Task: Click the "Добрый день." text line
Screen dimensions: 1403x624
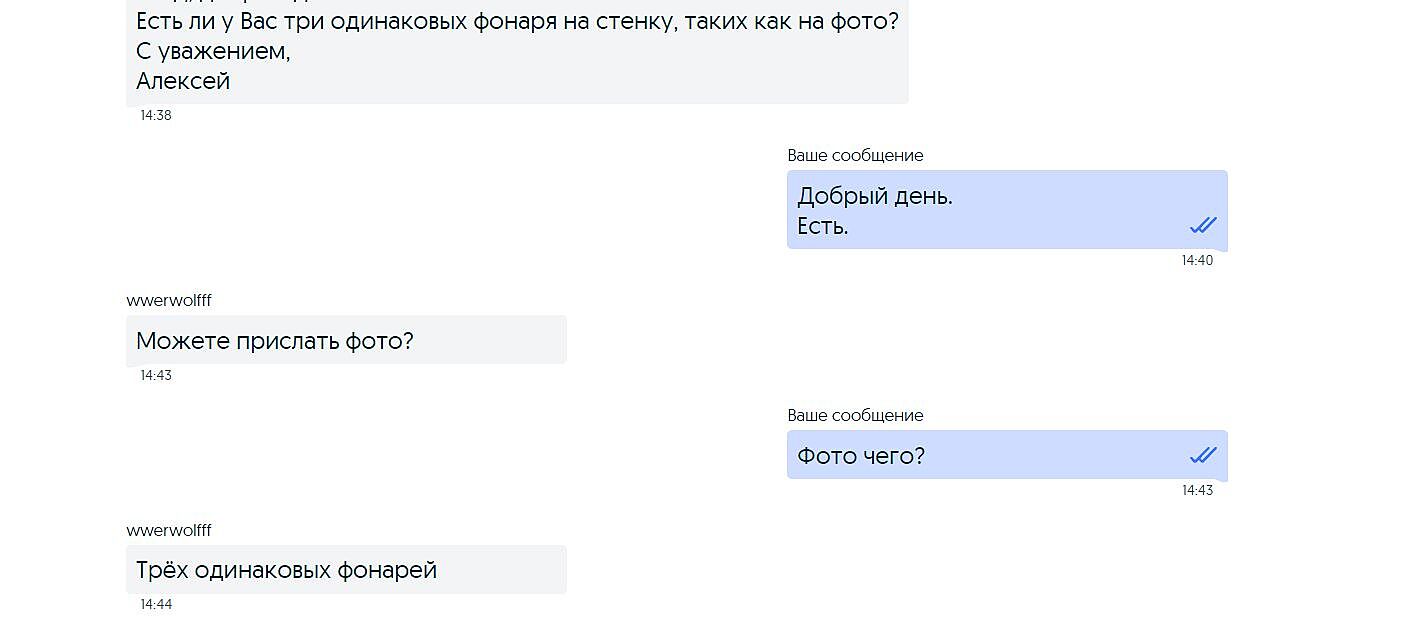Action: (875, 196)
